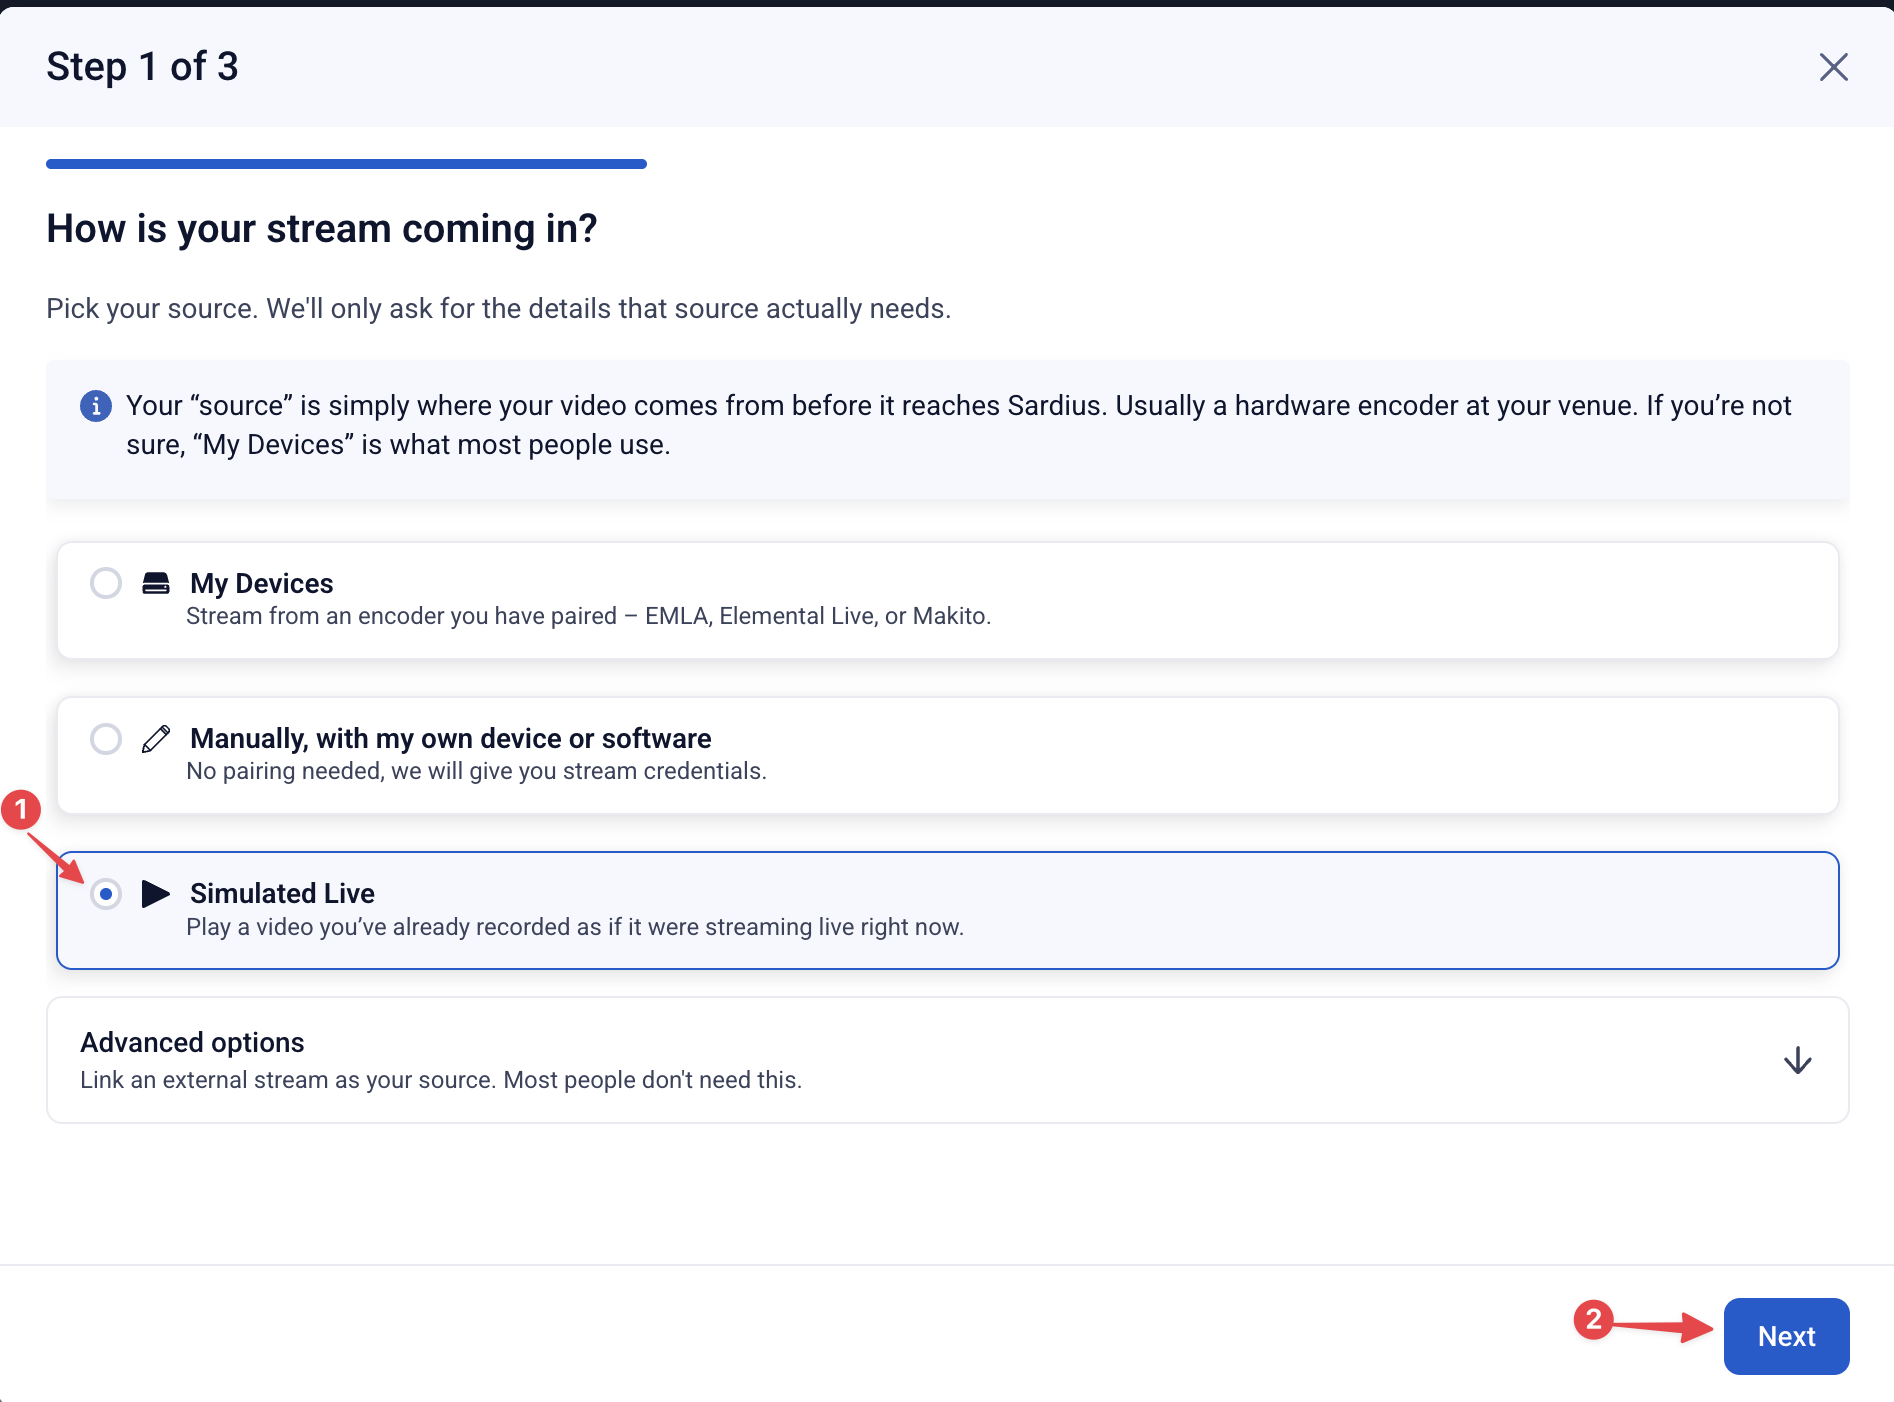Image resolution: width=1894 pixels, height=1402 pixels.
Task: Click the My Devices encoder icon
Action: [x=156, y=583]
